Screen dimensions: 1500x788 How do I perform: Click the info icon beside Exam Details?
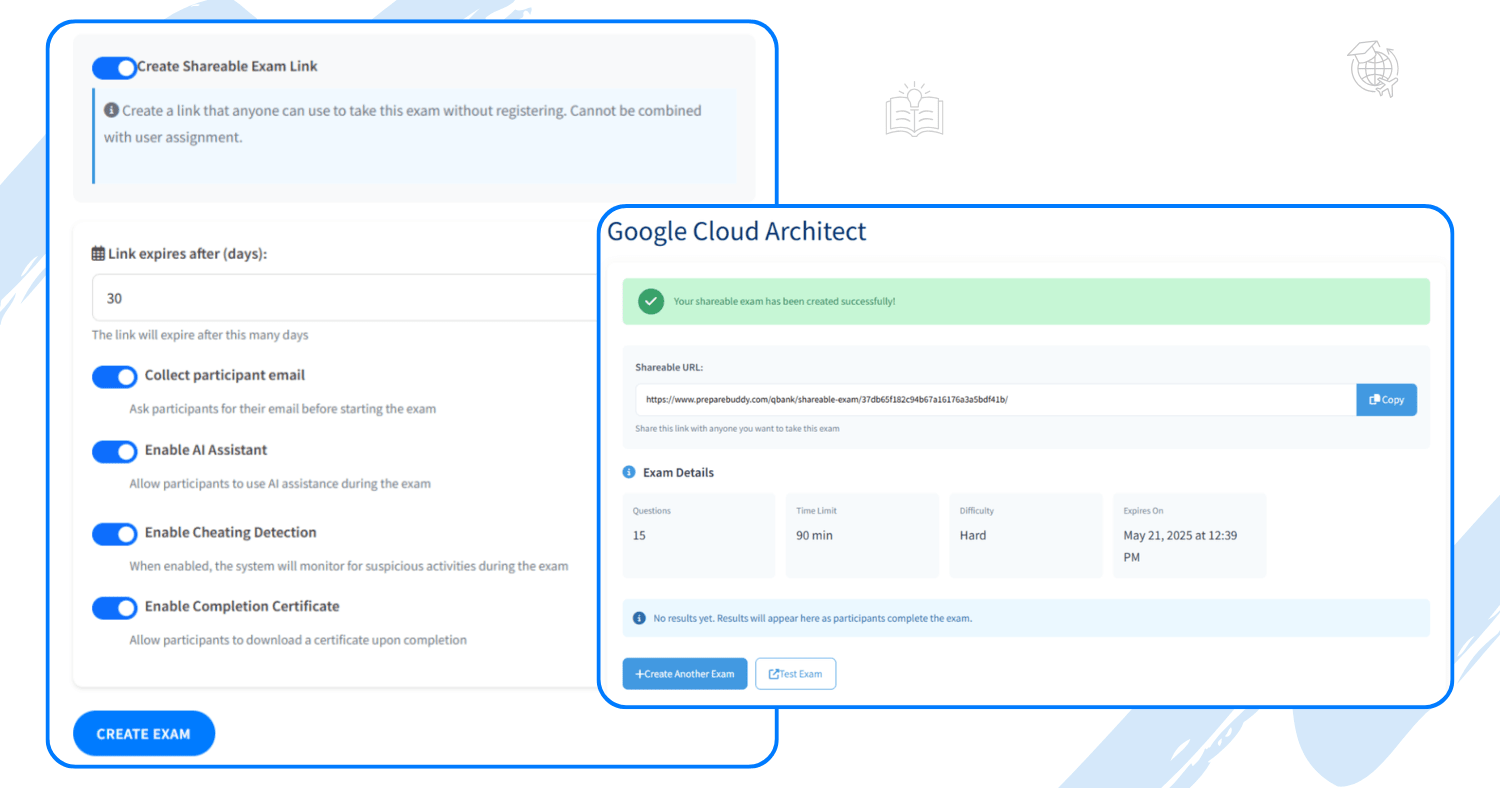(x=629, y=472)
